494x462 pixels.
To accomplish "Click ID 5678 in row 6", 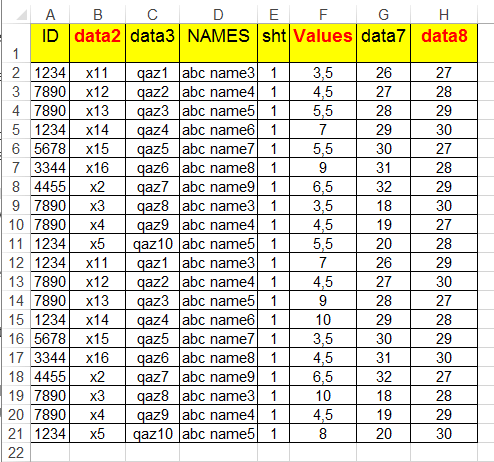I will point(50,149).
